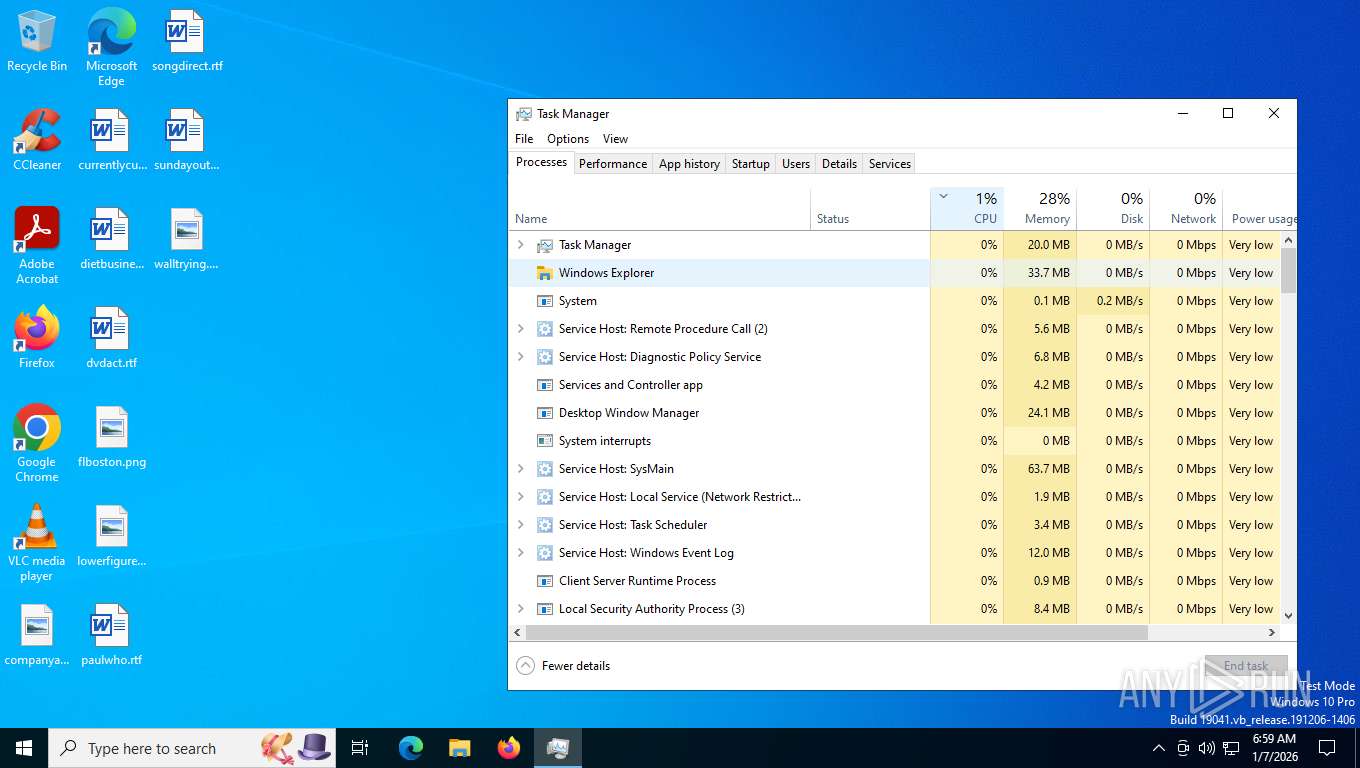
Task: Expand the Task Manager process row
Action: pos(520,245)
